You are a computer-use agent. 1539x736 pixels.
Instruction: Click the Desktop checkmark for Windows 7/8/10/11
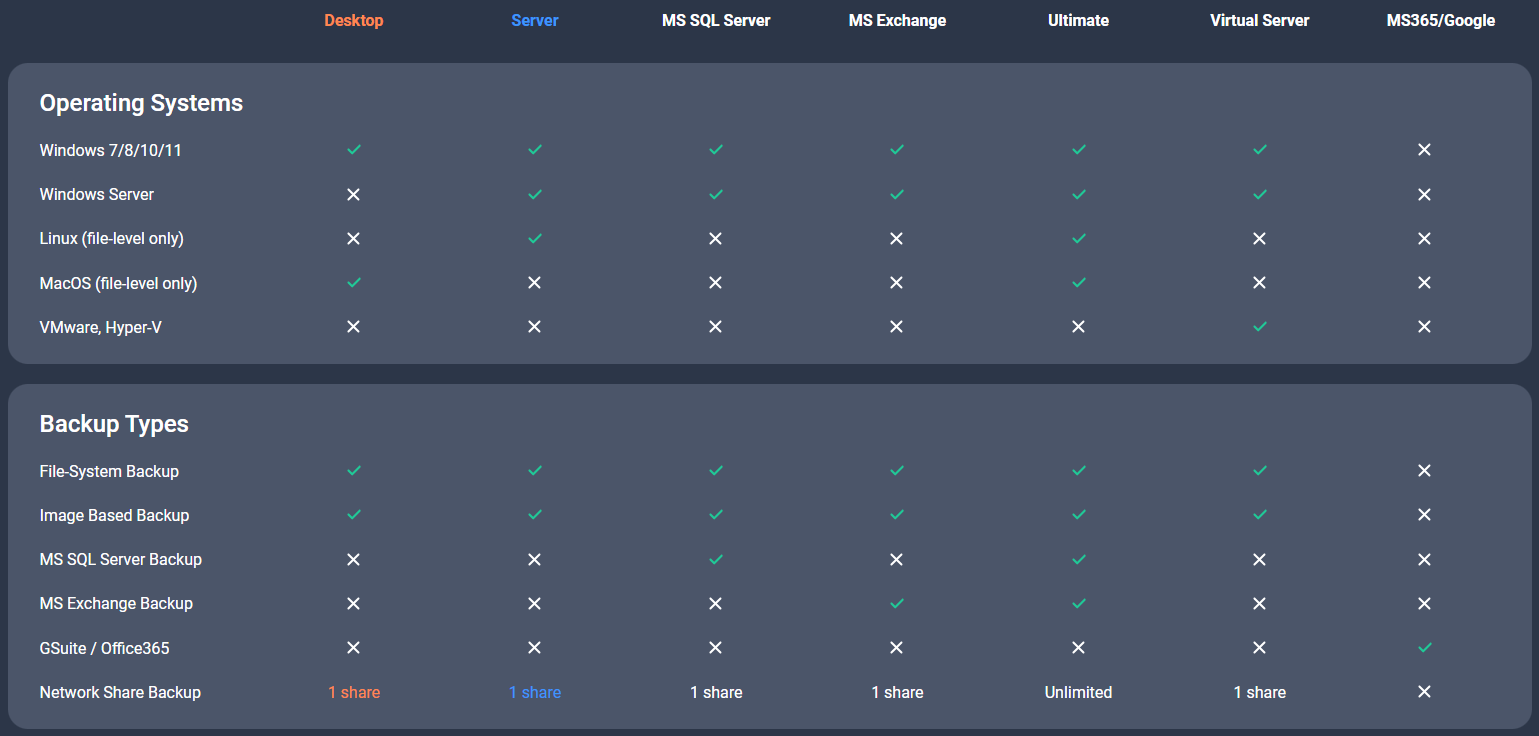click(353, 150)
